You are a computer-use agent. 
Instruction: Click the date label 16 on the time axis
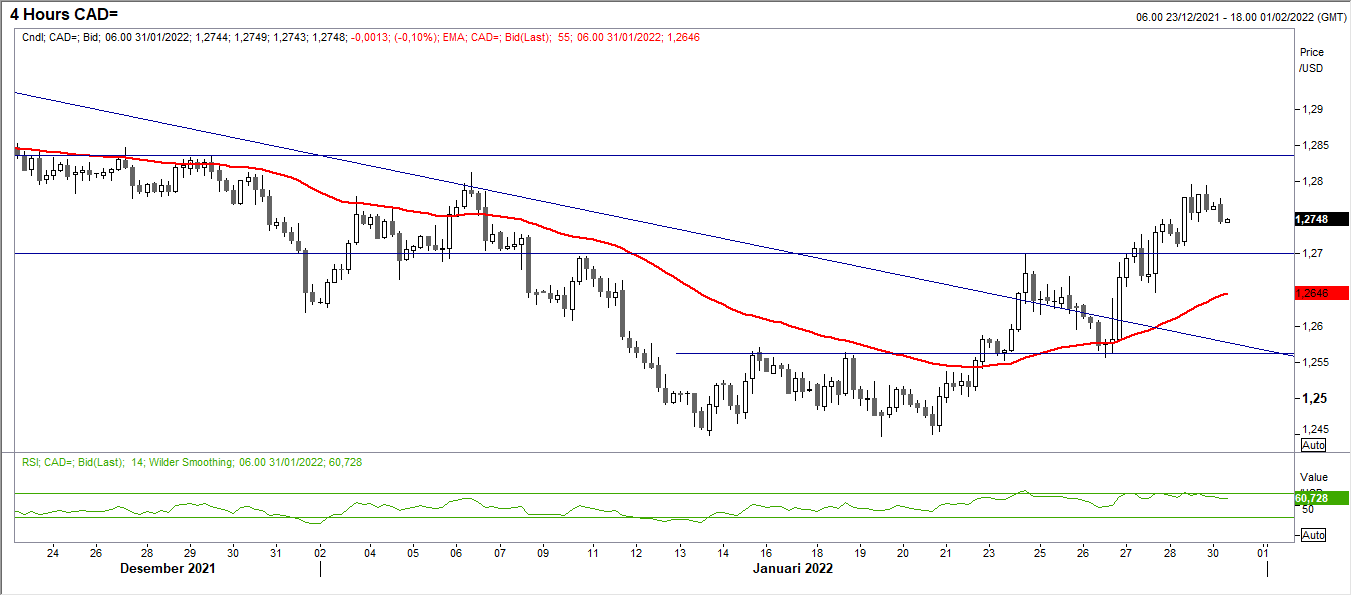[767, 553]
